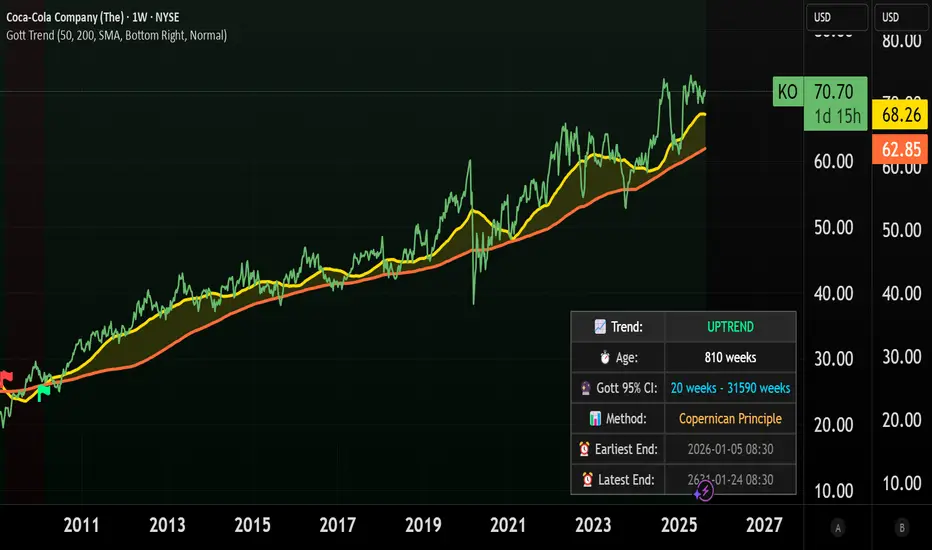This screenshot has width=932, height=550.
Task: Click the 2019 label on time axis
Action: (423, 525)
